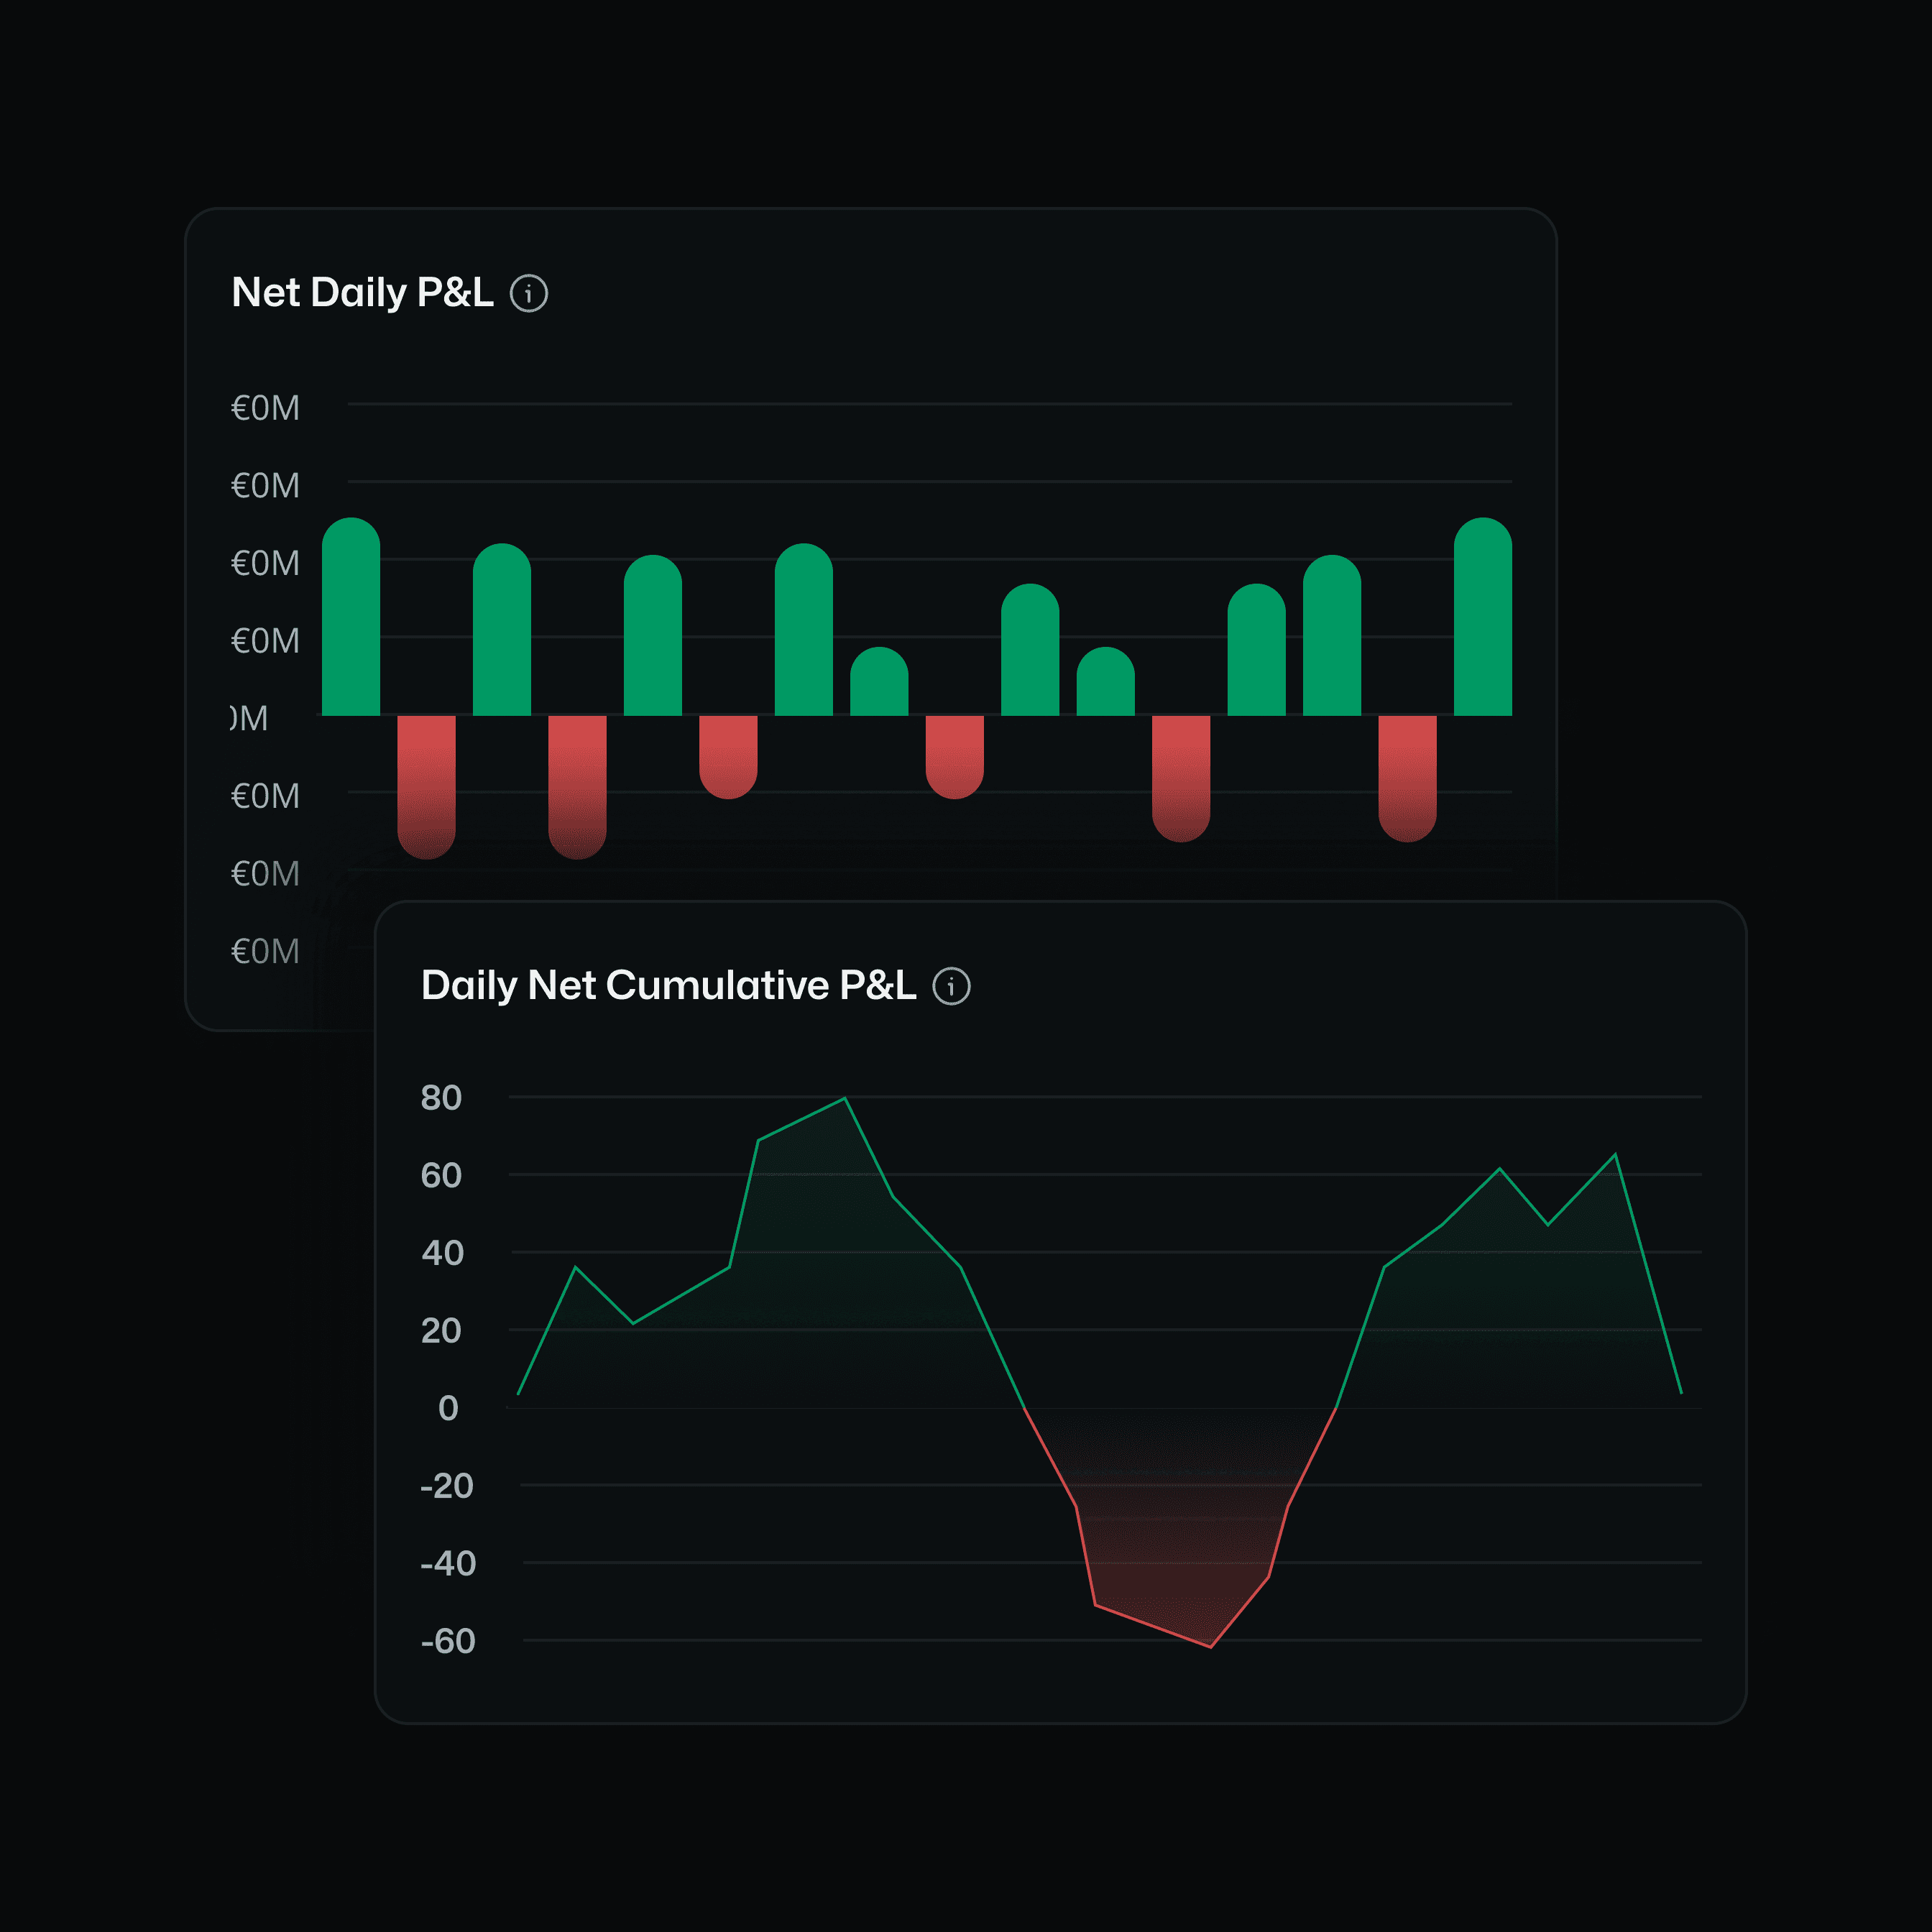Click the 0 axis label on cumulative chart
The image size is (1932, 1932).
point(448,1408)
